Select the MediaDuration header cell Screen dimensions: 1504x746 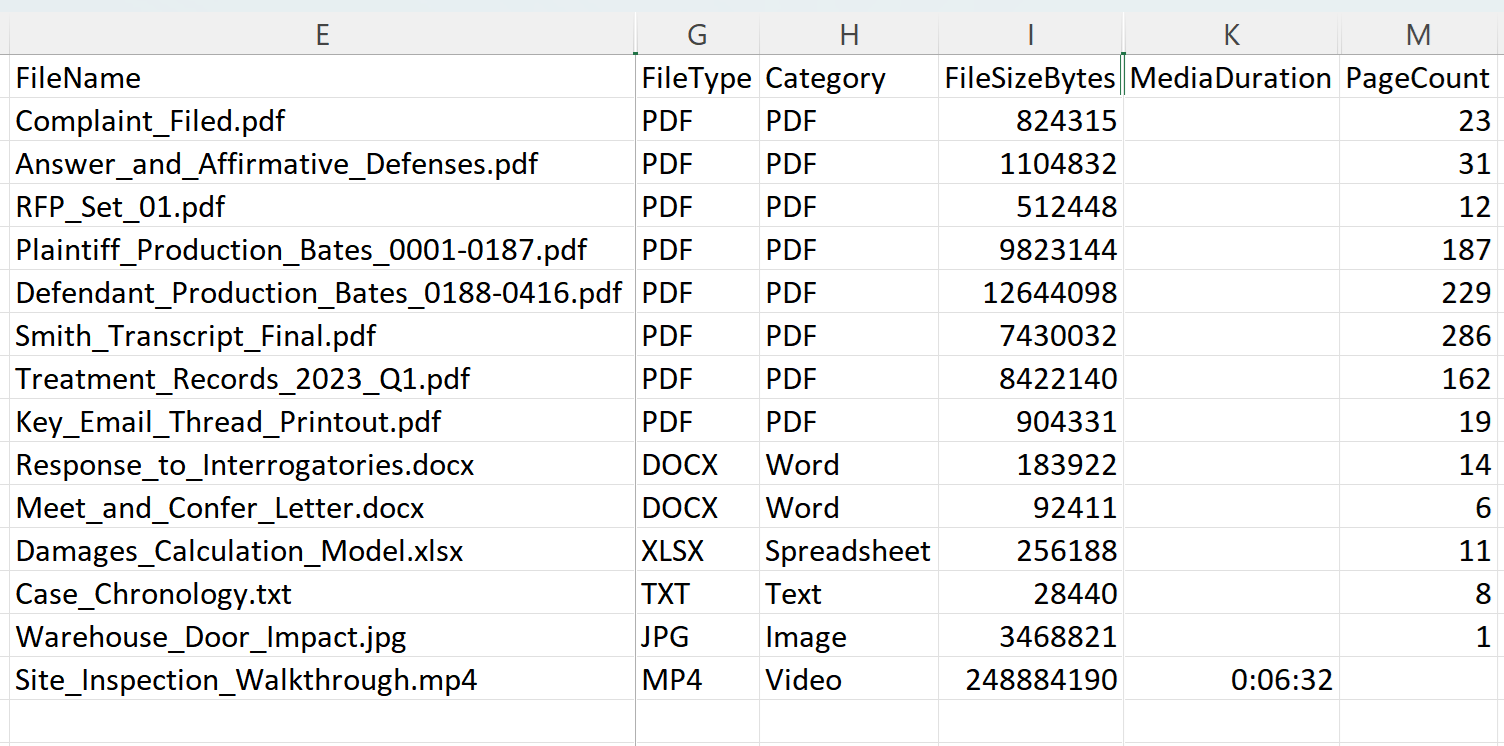point(1231,78)
